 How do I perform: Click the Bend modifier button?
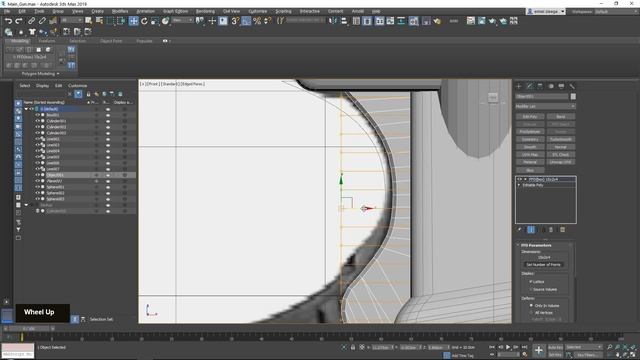coord(560,116)
